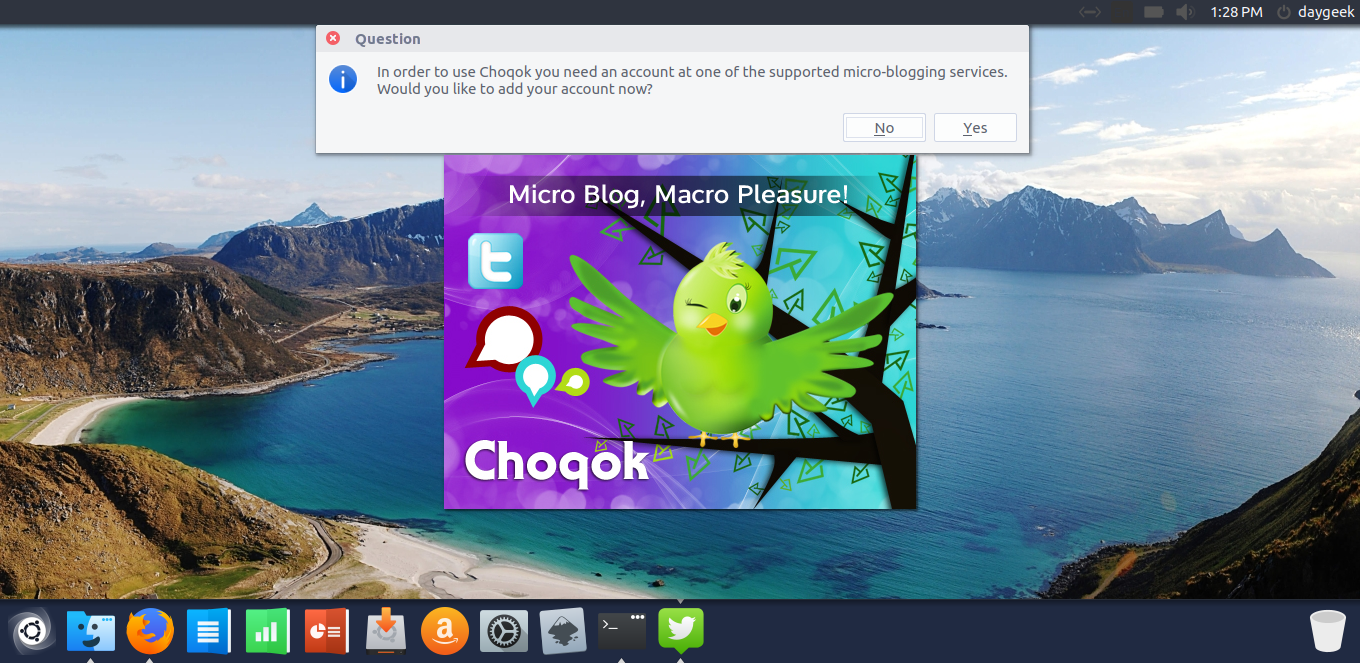1360x663 pixels.
Task: Close the Question dialog with the red X
Action: click(333, 38)
